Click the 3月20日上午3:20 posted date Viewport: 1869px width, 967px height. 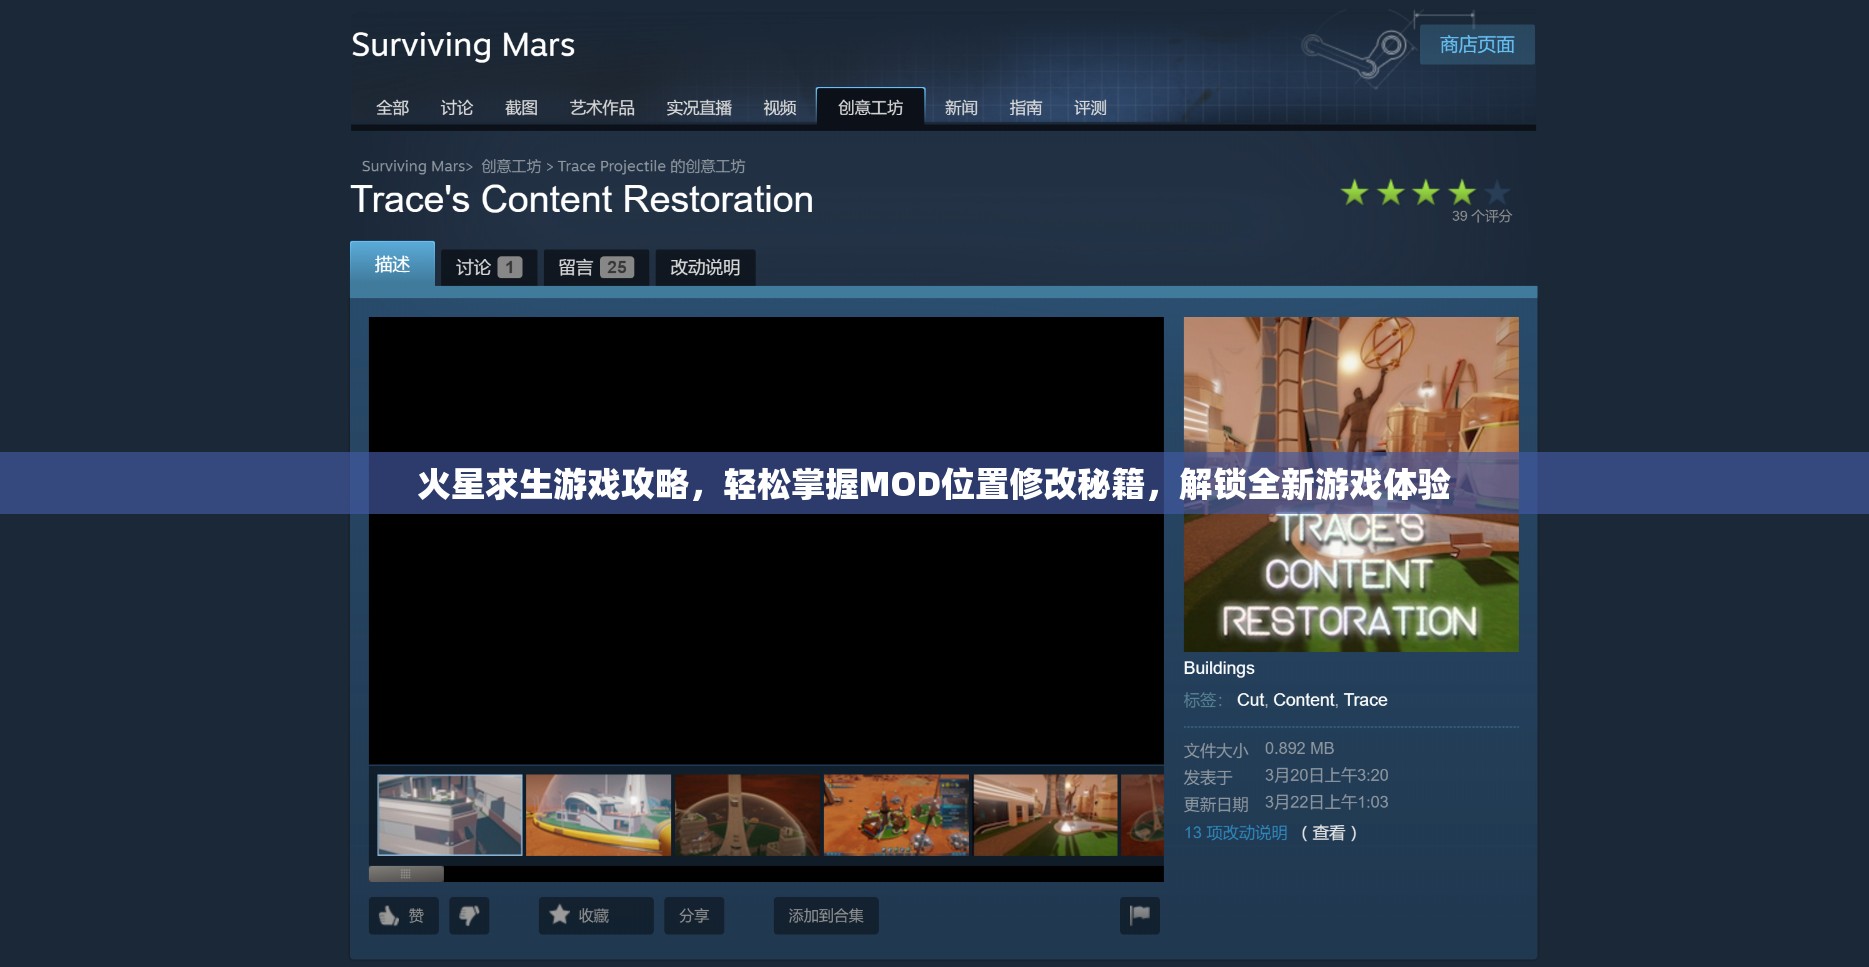(1326, 775)
